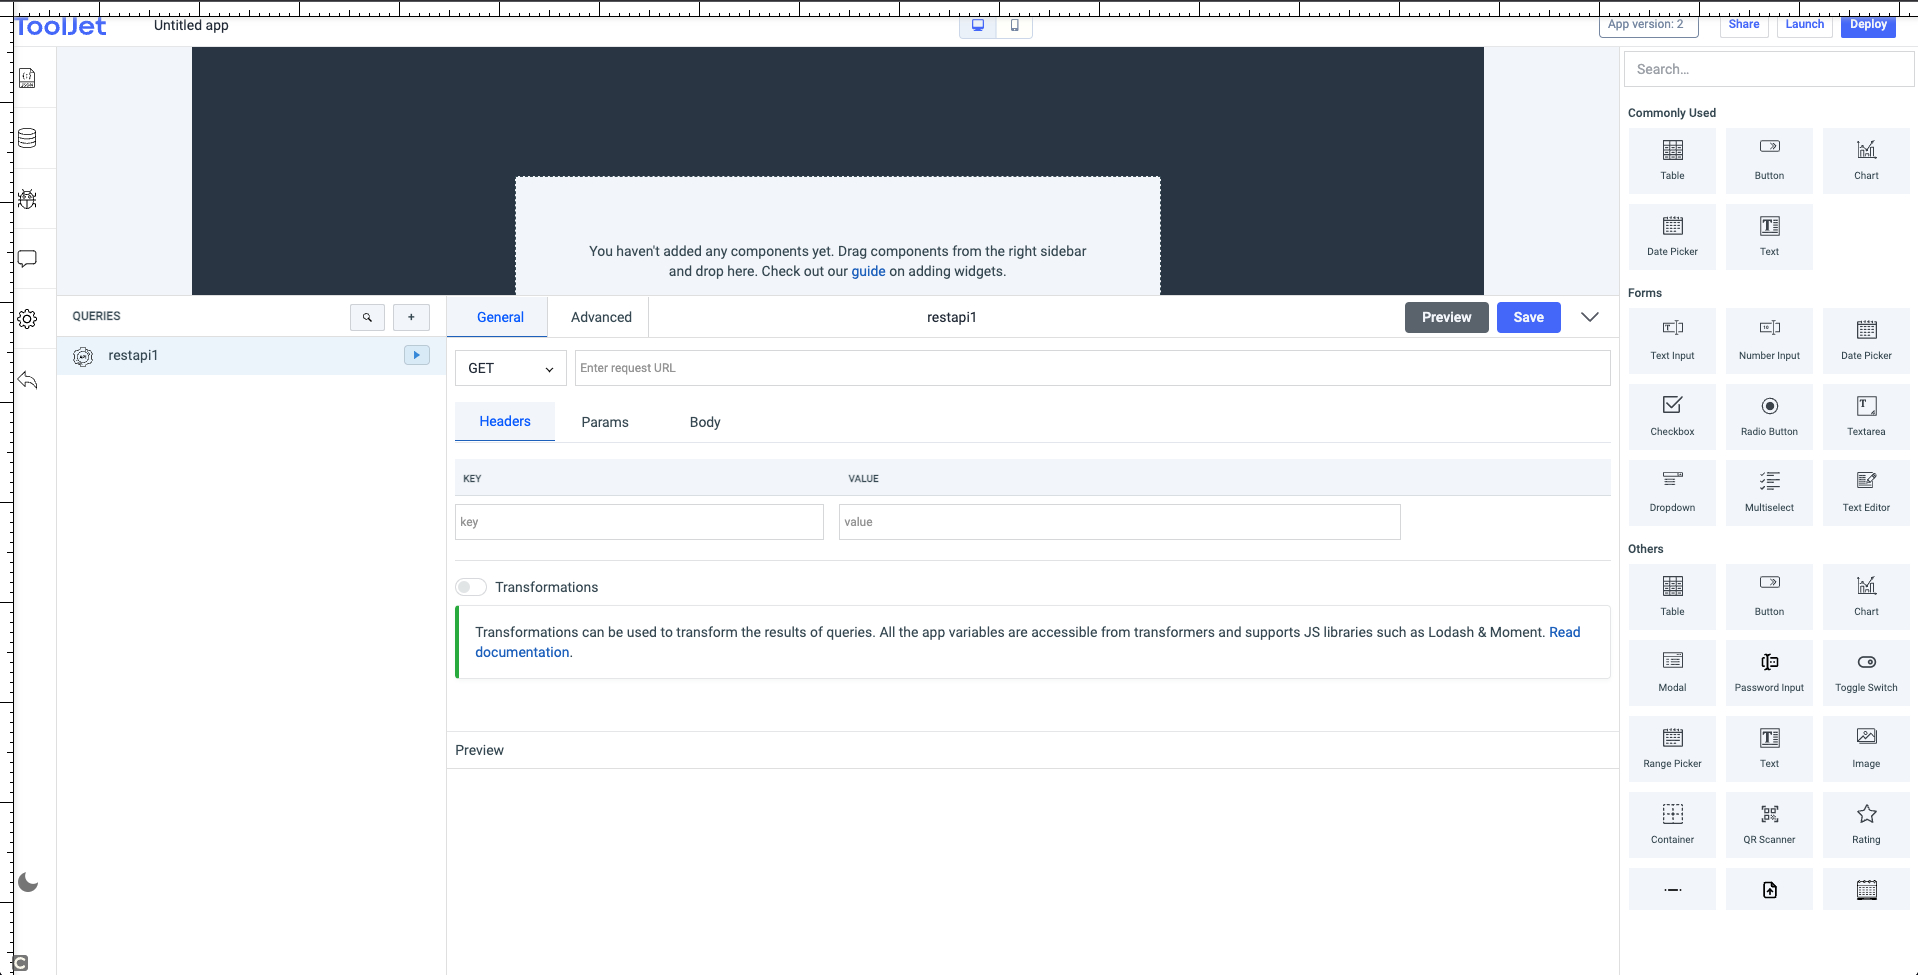Open global settings via the gear icon
The height and width of the screenshot is (975, 1918).
coord(27,319)
